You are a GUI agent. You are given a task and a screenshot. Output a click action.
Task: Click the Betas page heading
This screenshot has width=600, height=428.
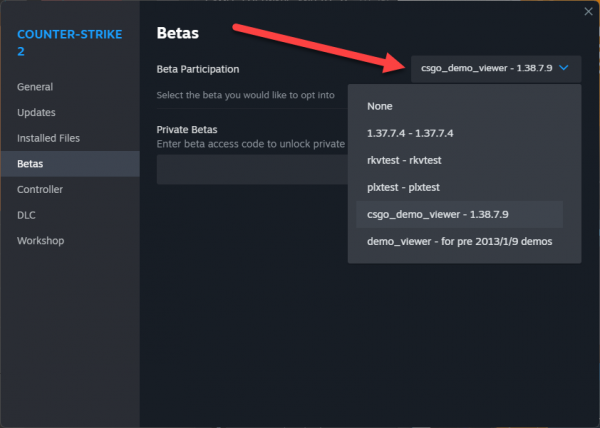pyautogui.click(x=178, y=33)
